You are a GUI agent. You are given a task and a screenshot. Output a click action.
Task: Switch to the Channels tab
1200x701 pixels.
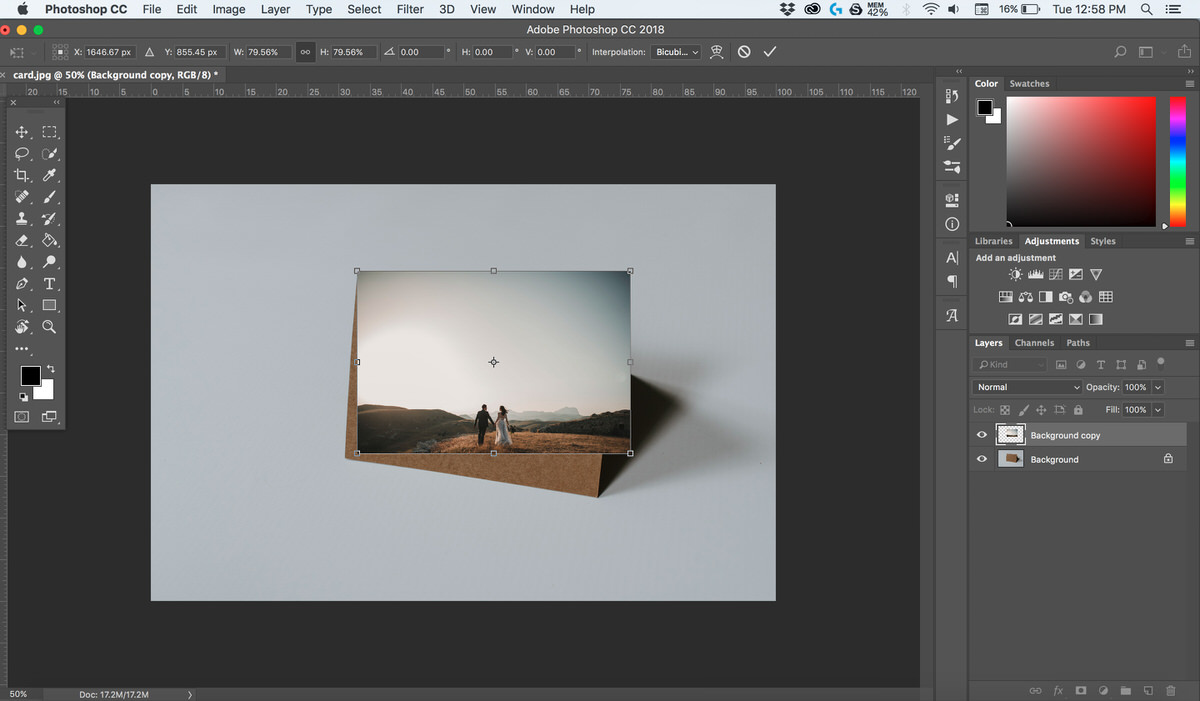coord(1034,343)
